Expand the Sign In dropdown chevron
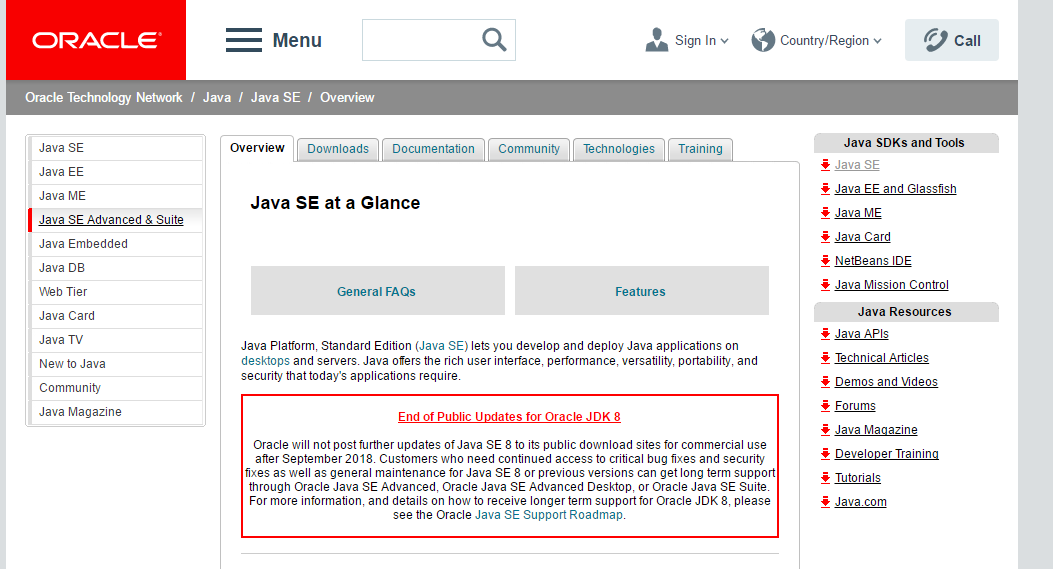Screen dimensions: 1053x569 click(725, 41)
